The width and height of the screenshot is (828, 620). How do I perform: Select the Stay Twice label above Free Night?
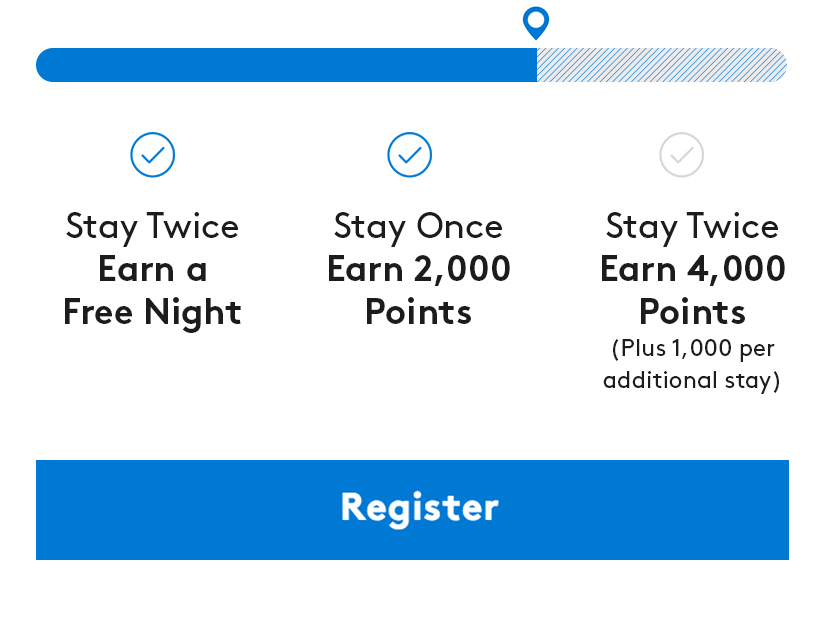pos(152,226)
